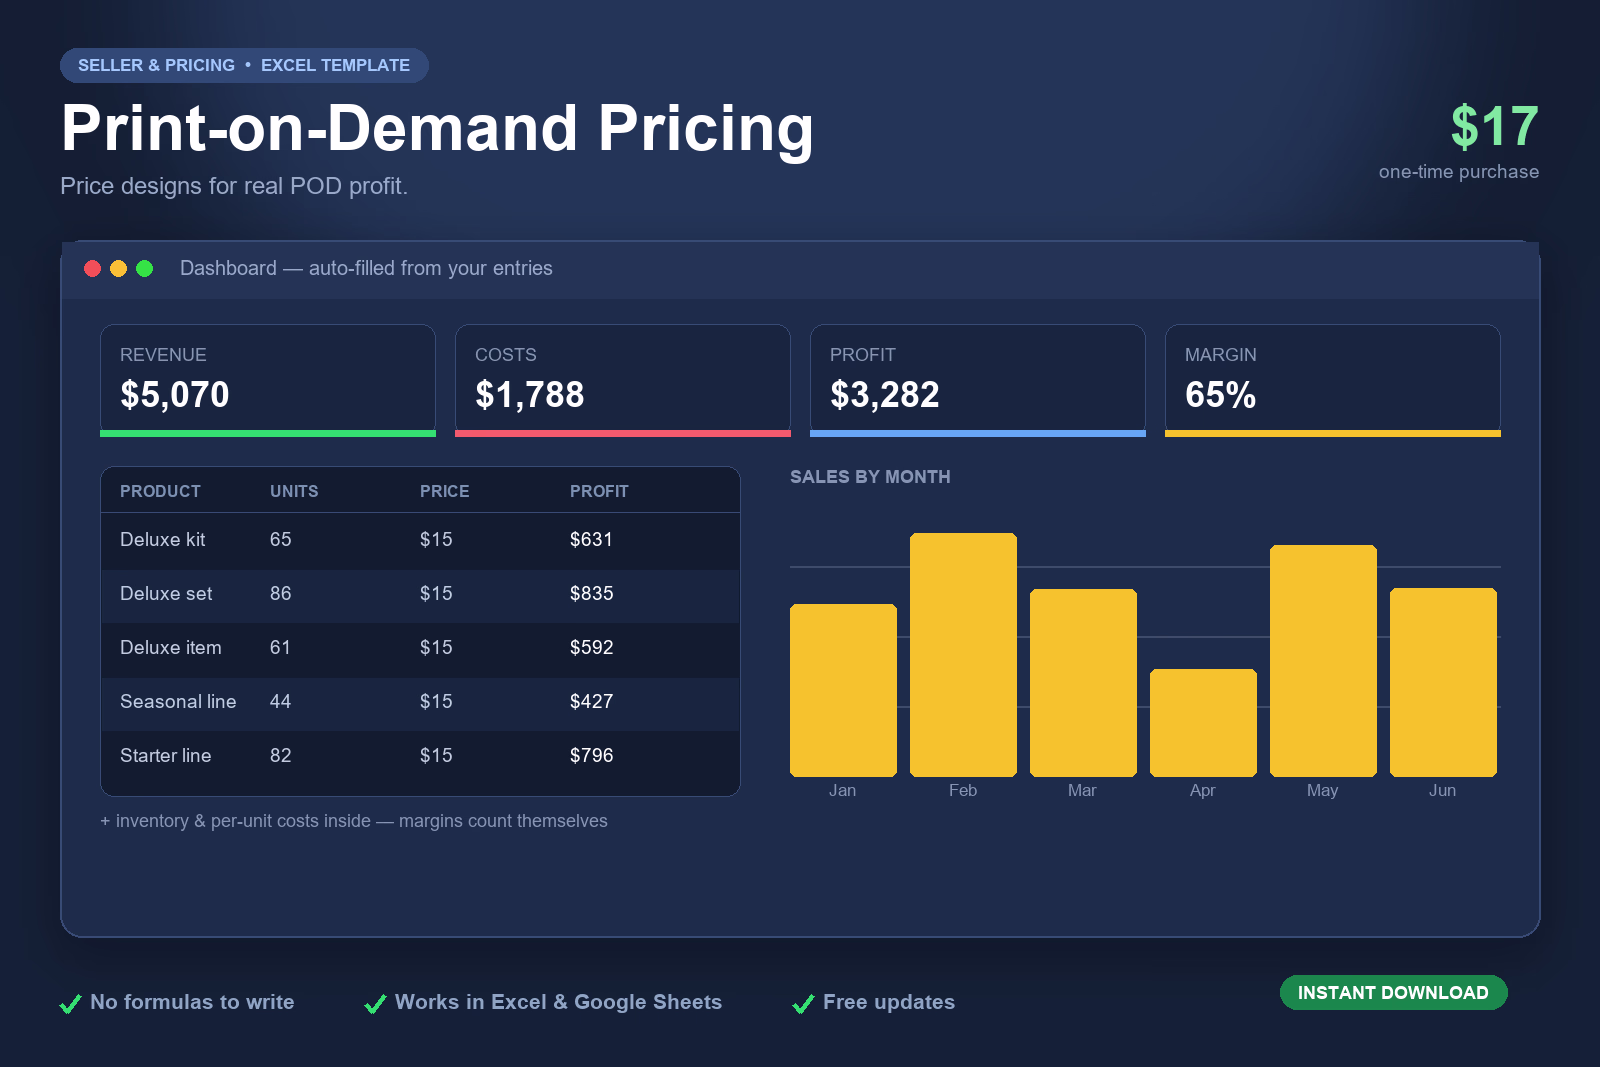Viewport: 1600px width, 1067px height.
Task: Click checkmark beside Works in Excel
Action: pos(375,1004)
